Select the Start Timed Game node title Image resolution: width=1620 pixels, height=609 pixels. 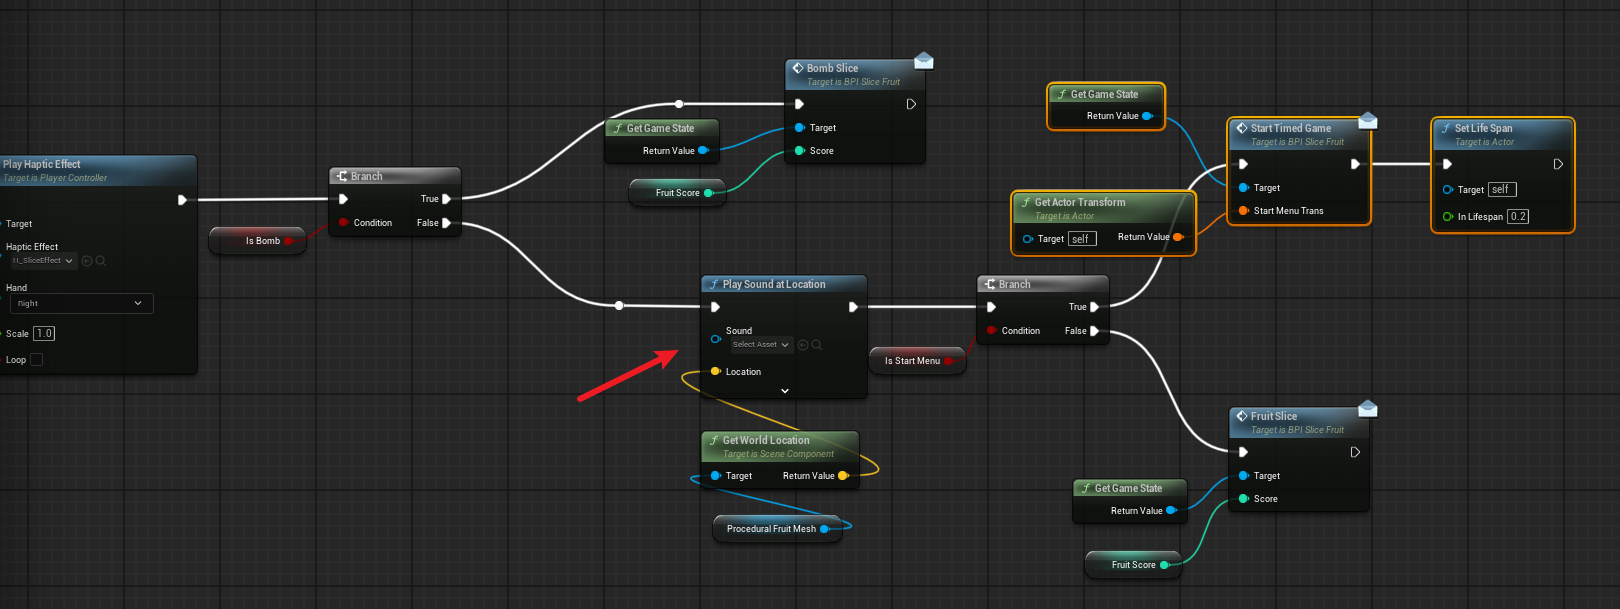coord(1290,128)
